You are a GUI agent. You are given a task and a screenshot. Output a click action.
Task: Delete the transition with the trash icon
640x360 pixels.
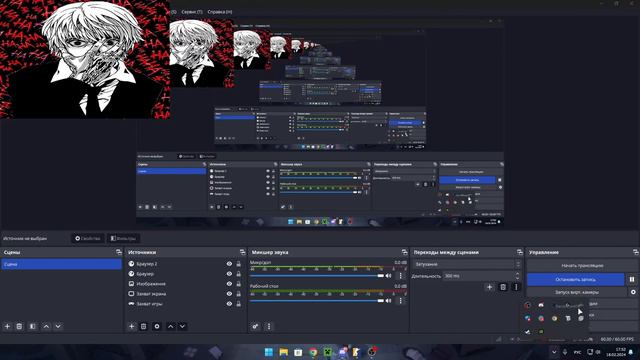(503, 287)
